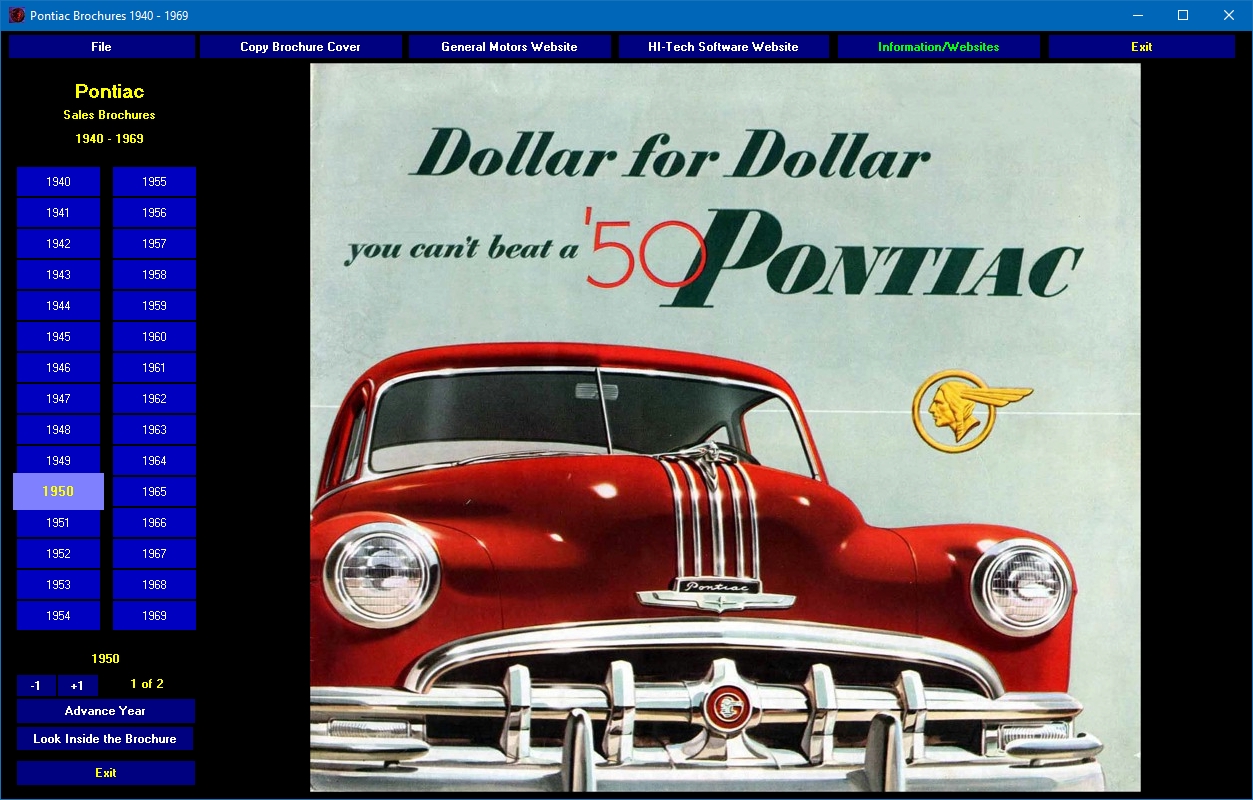Open General Motors Website
The height and width of the screenshot is (800, 1253).
point(509,47)
